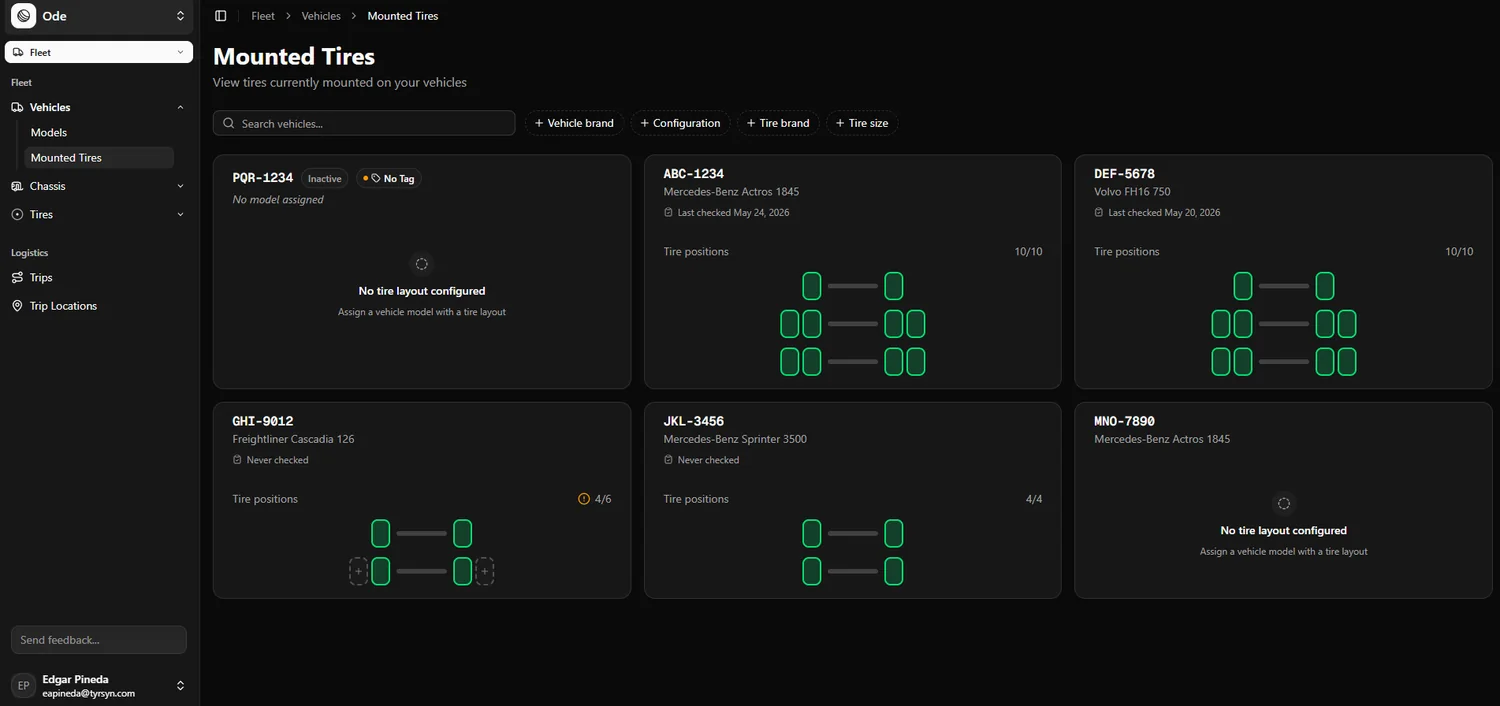Click the search magnifier icon
This screenshot has height=706, width=1500.
click(x=229, y=123)
